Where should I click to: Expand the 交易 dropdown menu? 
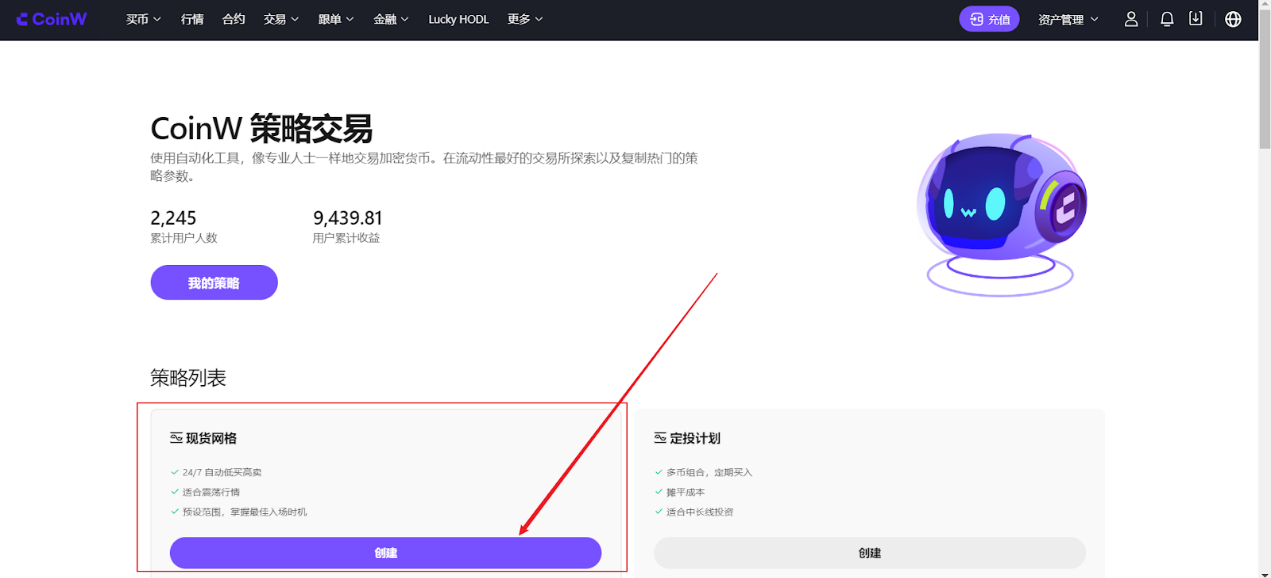(x=281, y=19)
